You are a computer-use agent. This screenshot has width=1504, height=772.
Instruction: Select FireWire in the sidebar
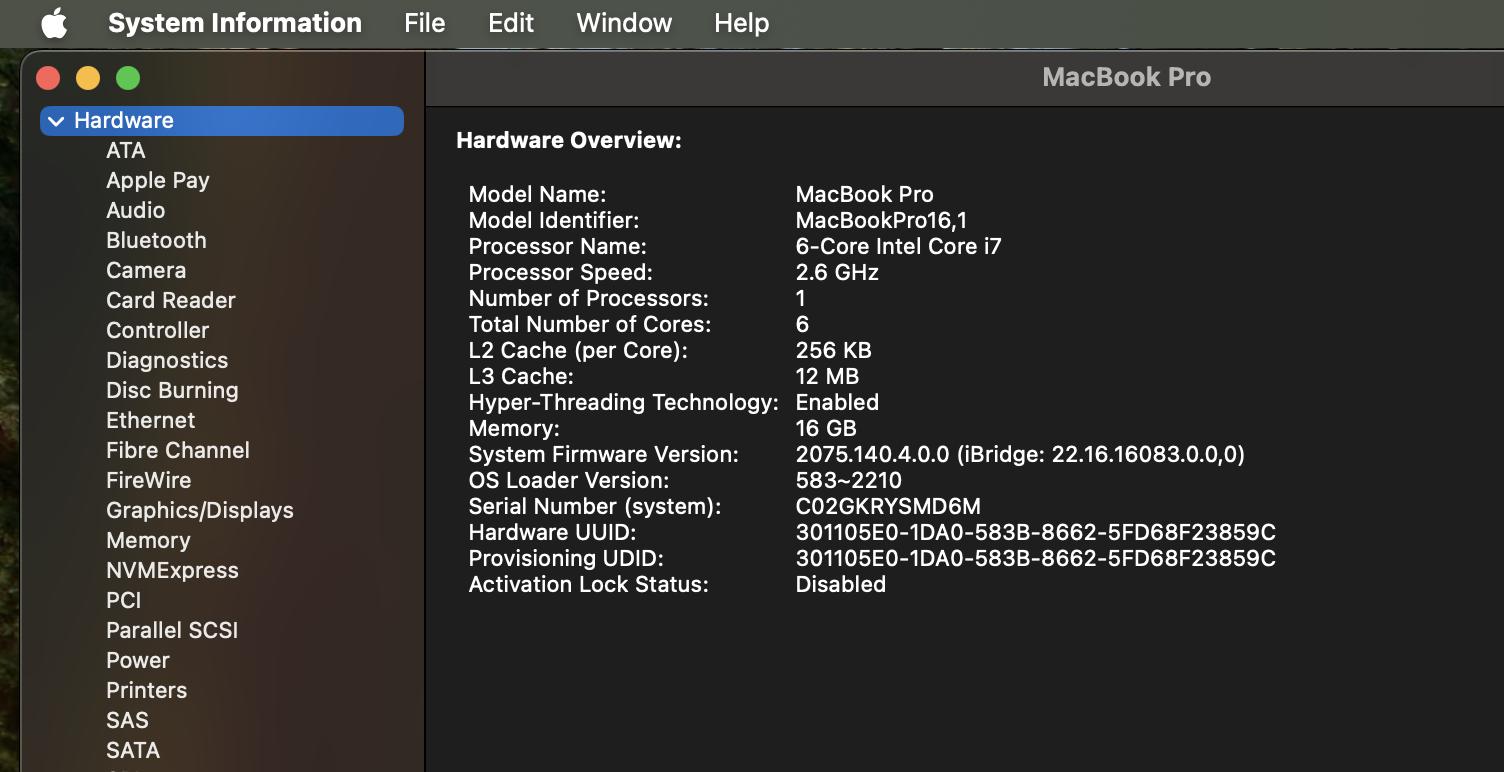pyautogui.click(x=148, y=480)
